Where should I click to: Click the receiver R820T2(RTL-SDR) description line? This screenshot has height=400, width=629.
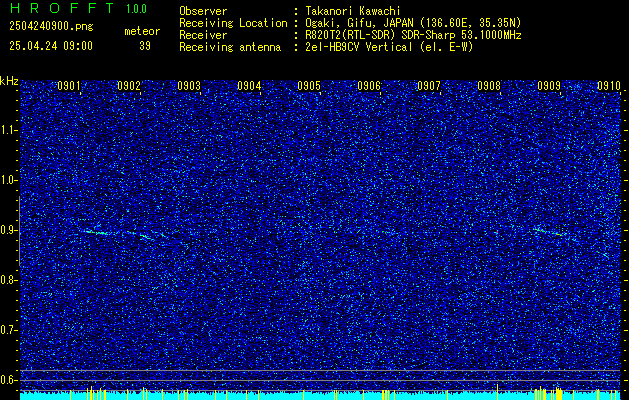(413, 35)
